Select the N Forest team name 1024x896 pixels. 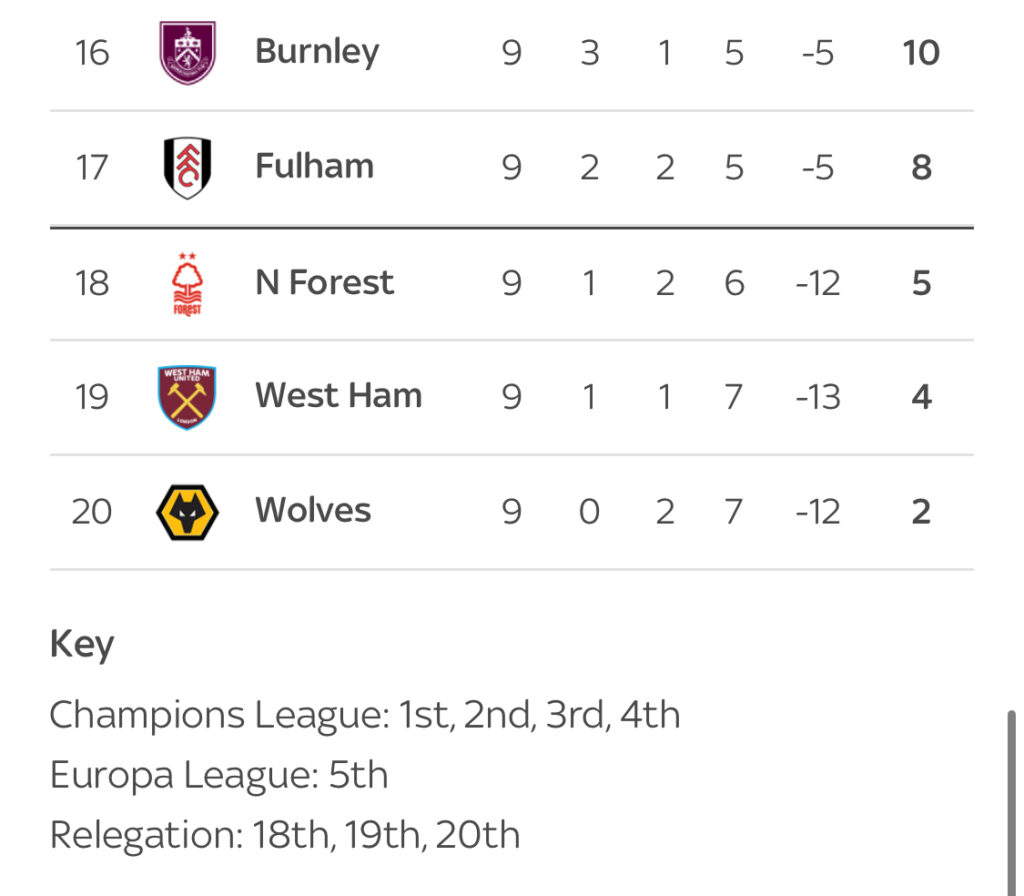(324, 282)
